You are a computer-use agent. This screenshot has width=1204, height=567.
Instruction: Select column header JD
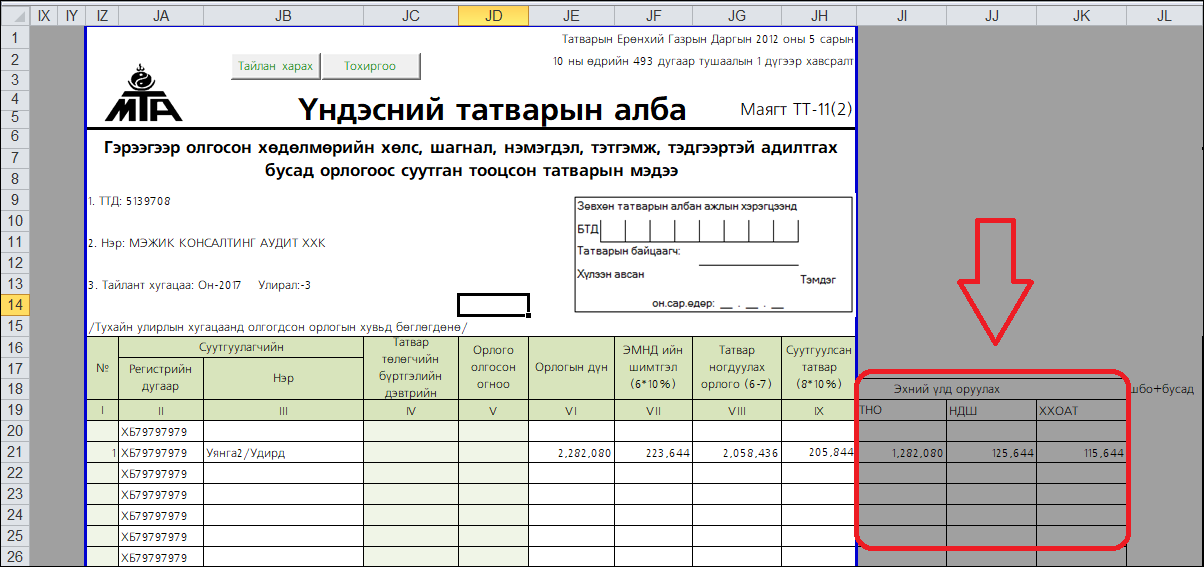(493, 16)
